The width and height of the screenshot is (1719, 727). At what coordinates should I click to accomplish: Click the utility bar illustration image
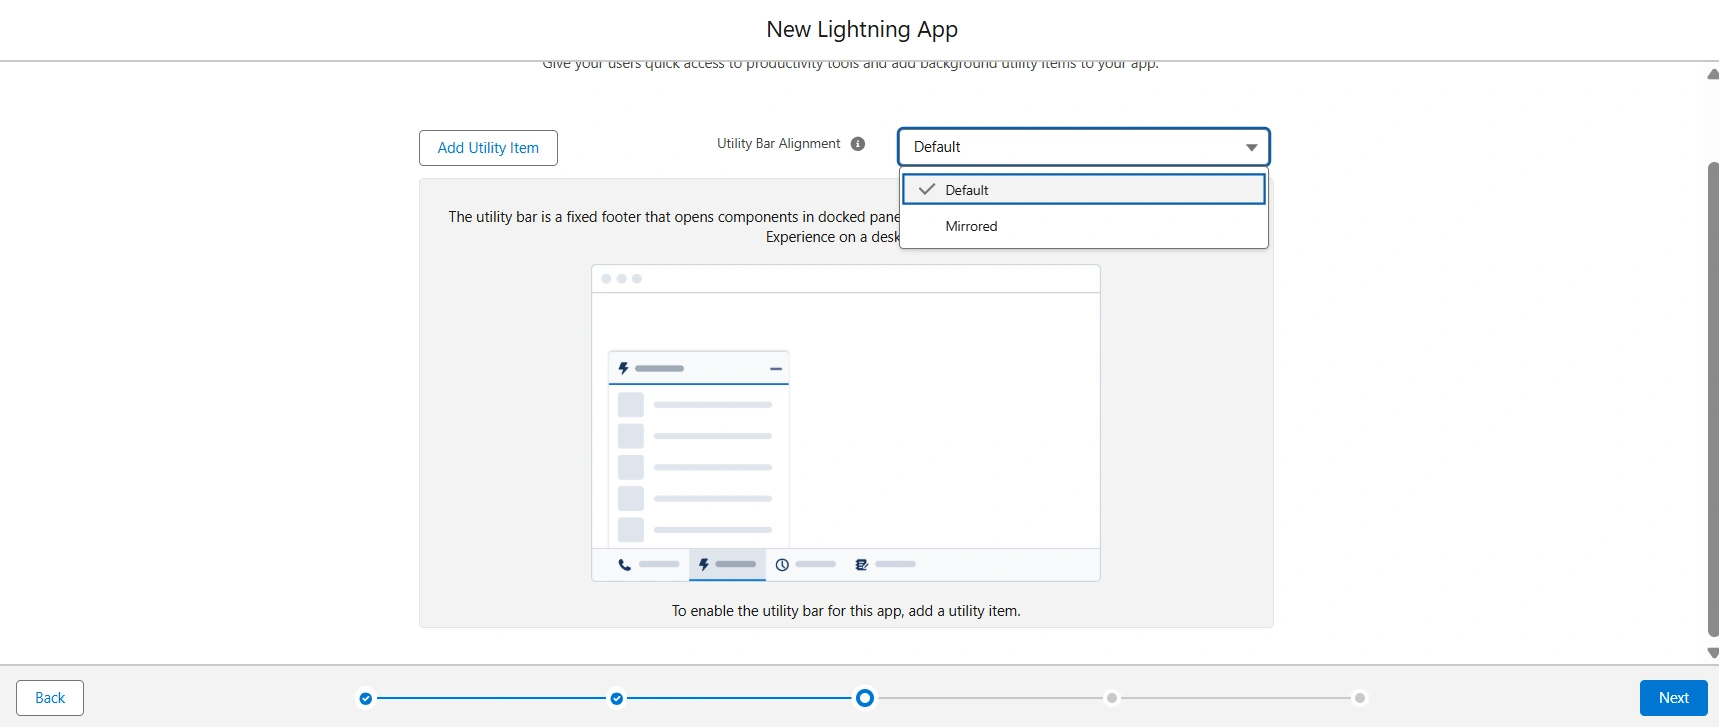coord(846,423)
